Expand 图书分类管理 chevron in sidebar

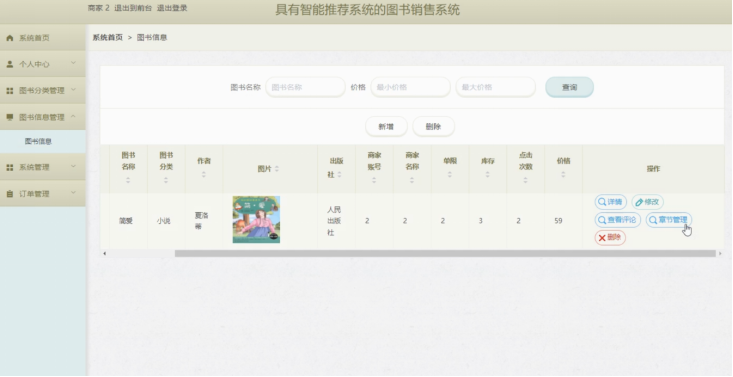point(73,89)
